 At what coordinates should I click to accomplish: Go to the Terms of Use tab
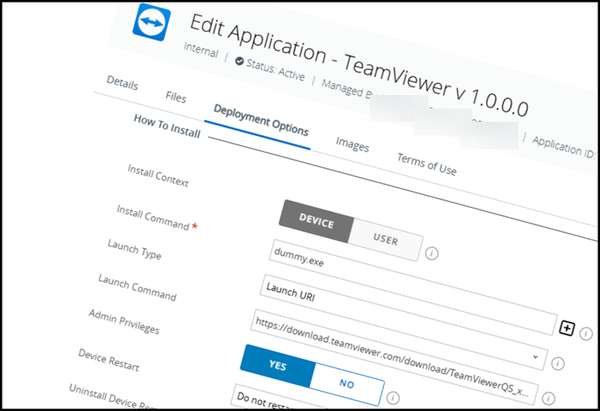click(x=427, y=164)
